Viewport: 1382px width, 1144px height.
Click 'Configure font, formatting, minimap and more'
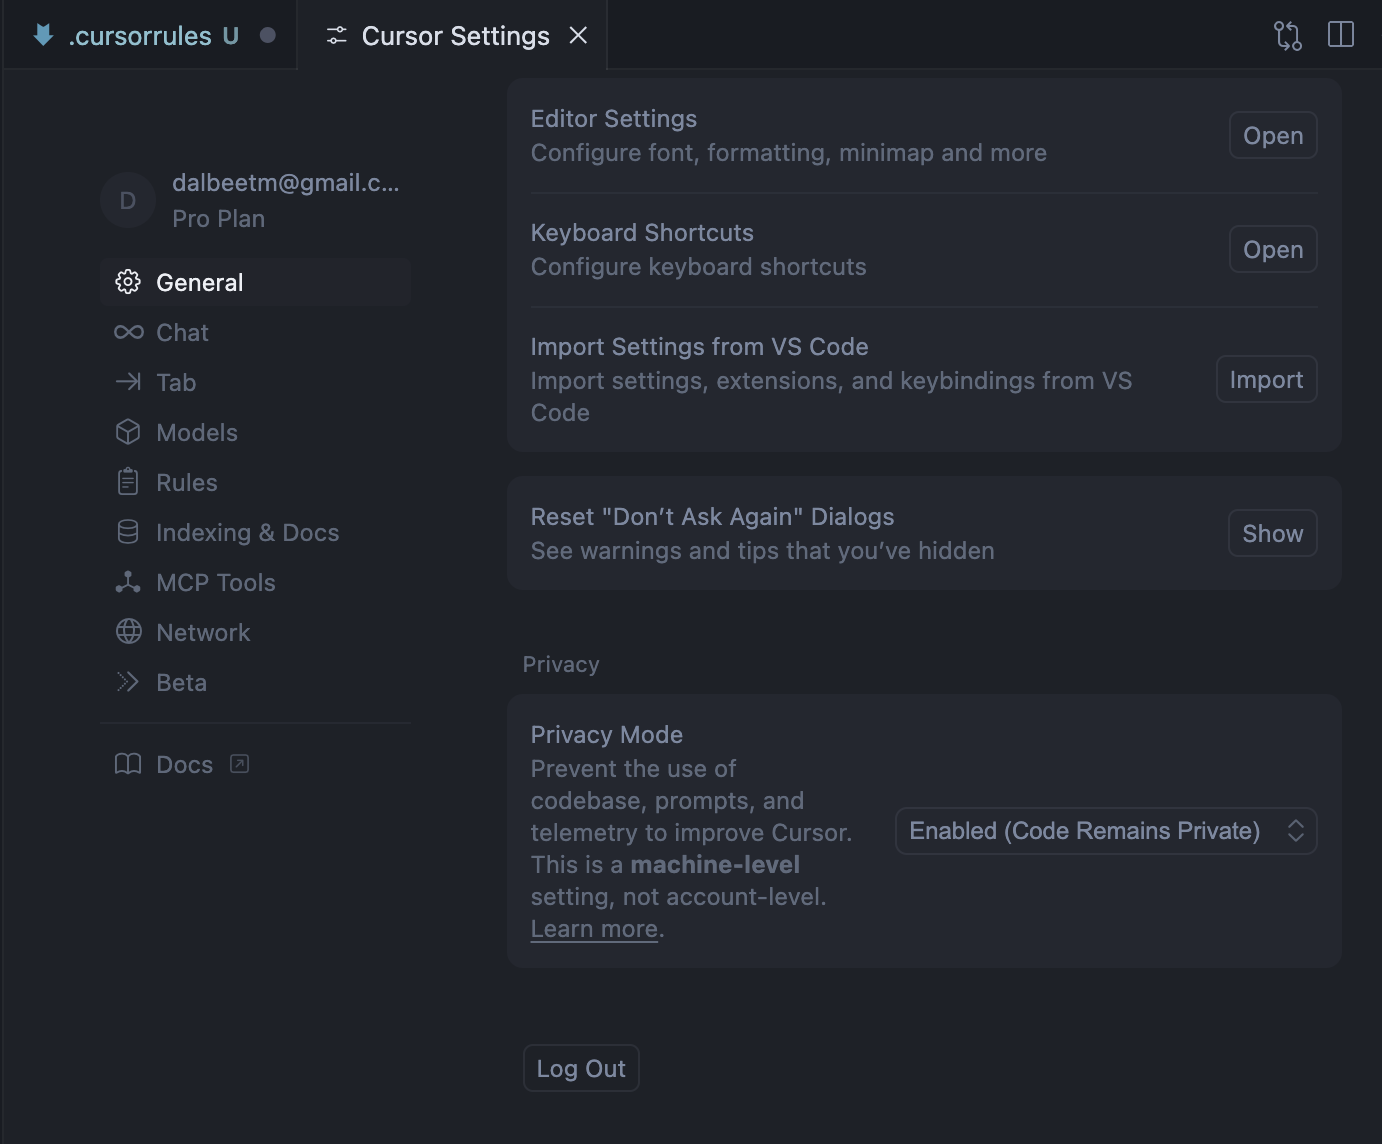tap(789, 152)
